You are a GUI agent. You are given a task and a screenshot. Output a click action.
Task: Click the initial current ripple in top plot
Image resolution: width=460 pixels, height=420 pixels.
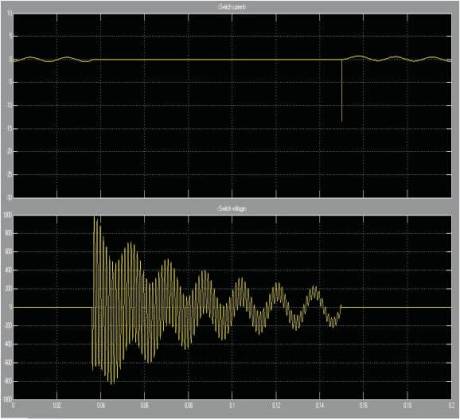54,59
